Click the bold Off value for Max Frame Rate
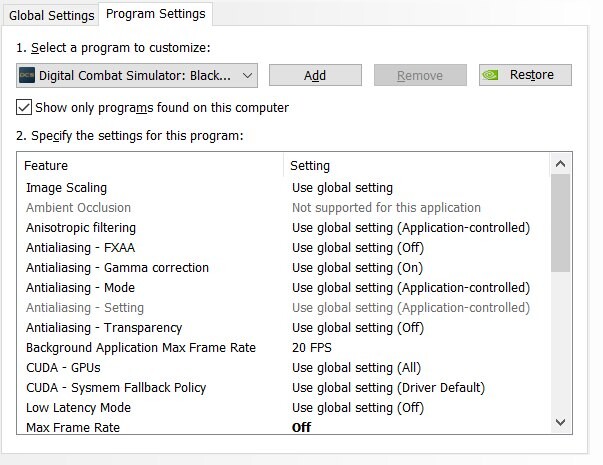Screen dimensions: 603x465 [x=302, y=427]
